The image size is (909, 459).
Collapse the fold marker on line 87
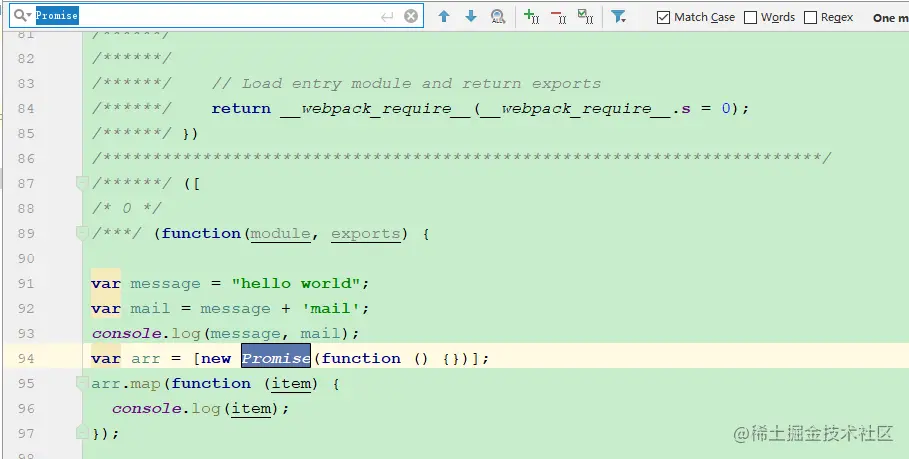pyautogui.click(x=82, y=183)
